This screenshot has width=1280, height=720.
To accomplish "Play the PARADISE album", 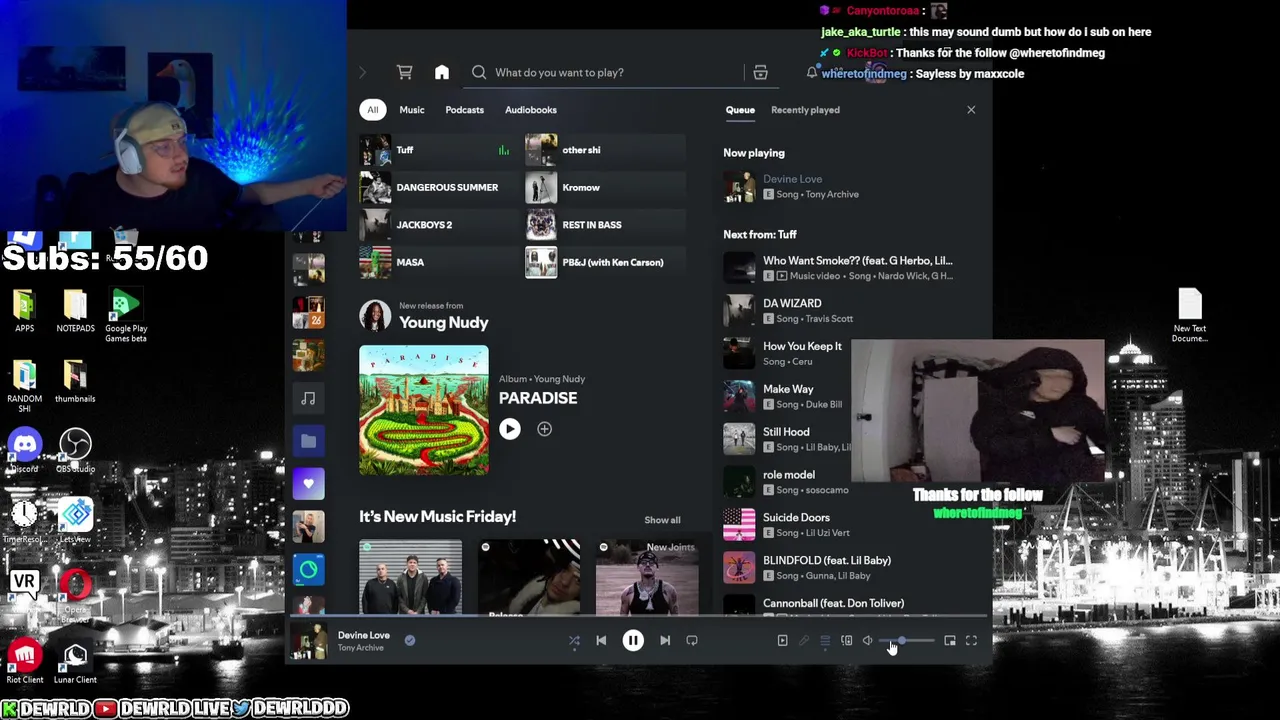I will point(510,429).
